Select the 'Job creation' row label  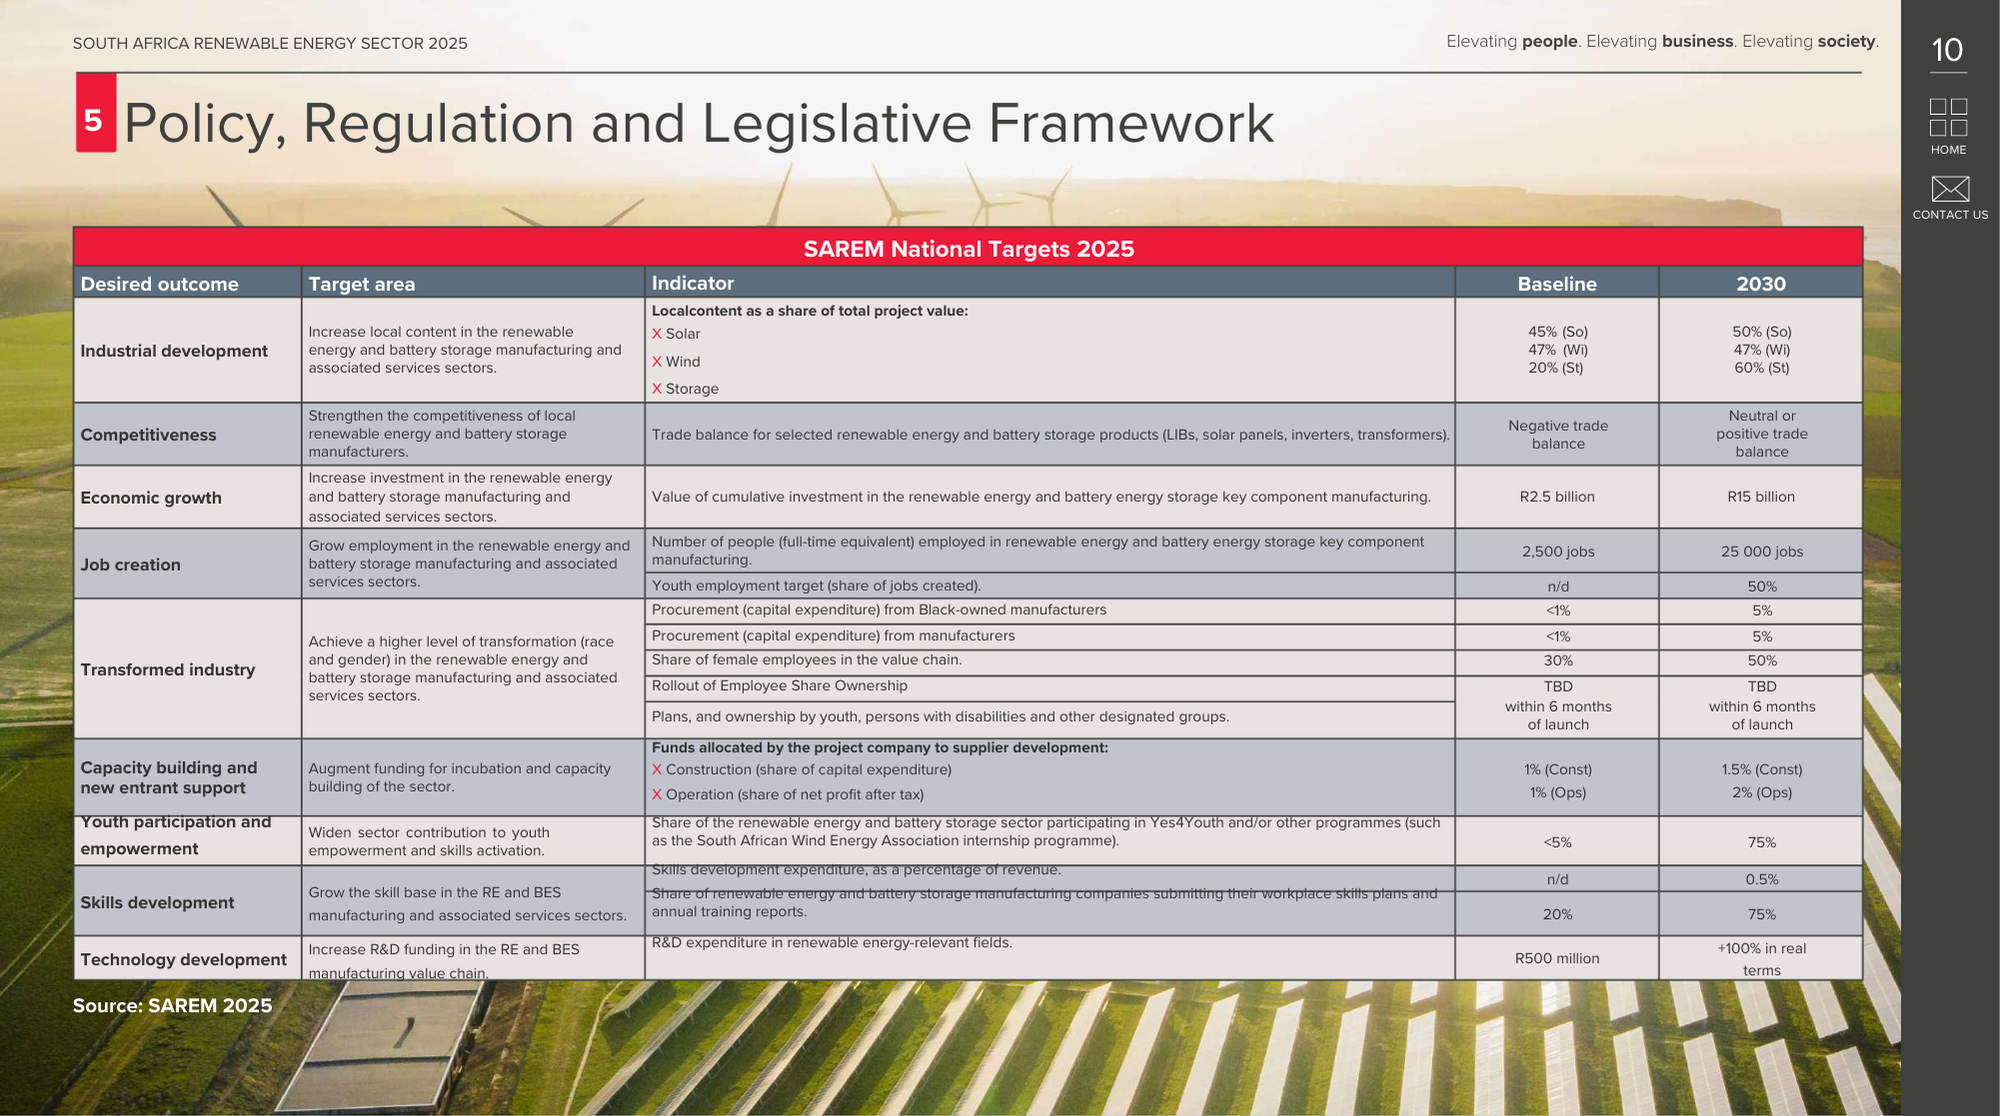pyautogui.click(x=130, y=565)
